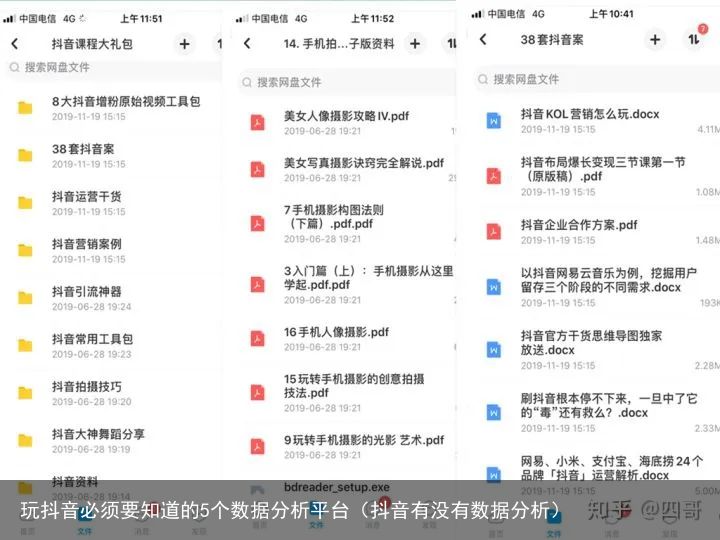Select 抖音布局爆长变现三节课第一节 file name
The image size is (720, 540).
pyautogui.click(x=603, y=169)
